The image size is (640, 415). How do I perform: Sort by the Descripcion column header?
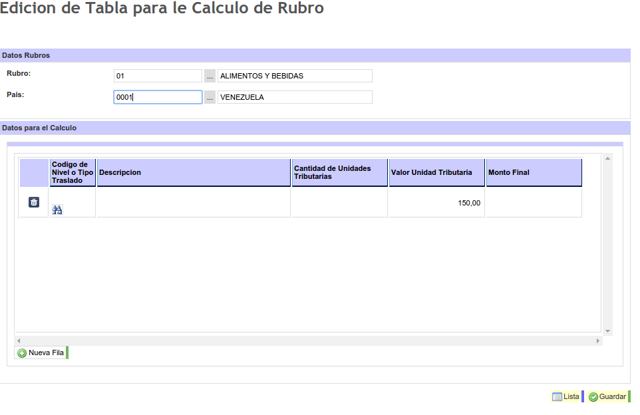(x=193, y=172)
